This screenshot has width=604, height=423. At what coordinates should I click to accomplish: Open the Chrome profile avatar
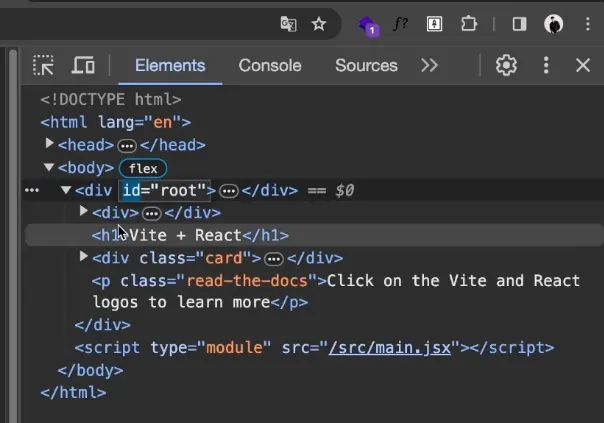coord(554,24)
